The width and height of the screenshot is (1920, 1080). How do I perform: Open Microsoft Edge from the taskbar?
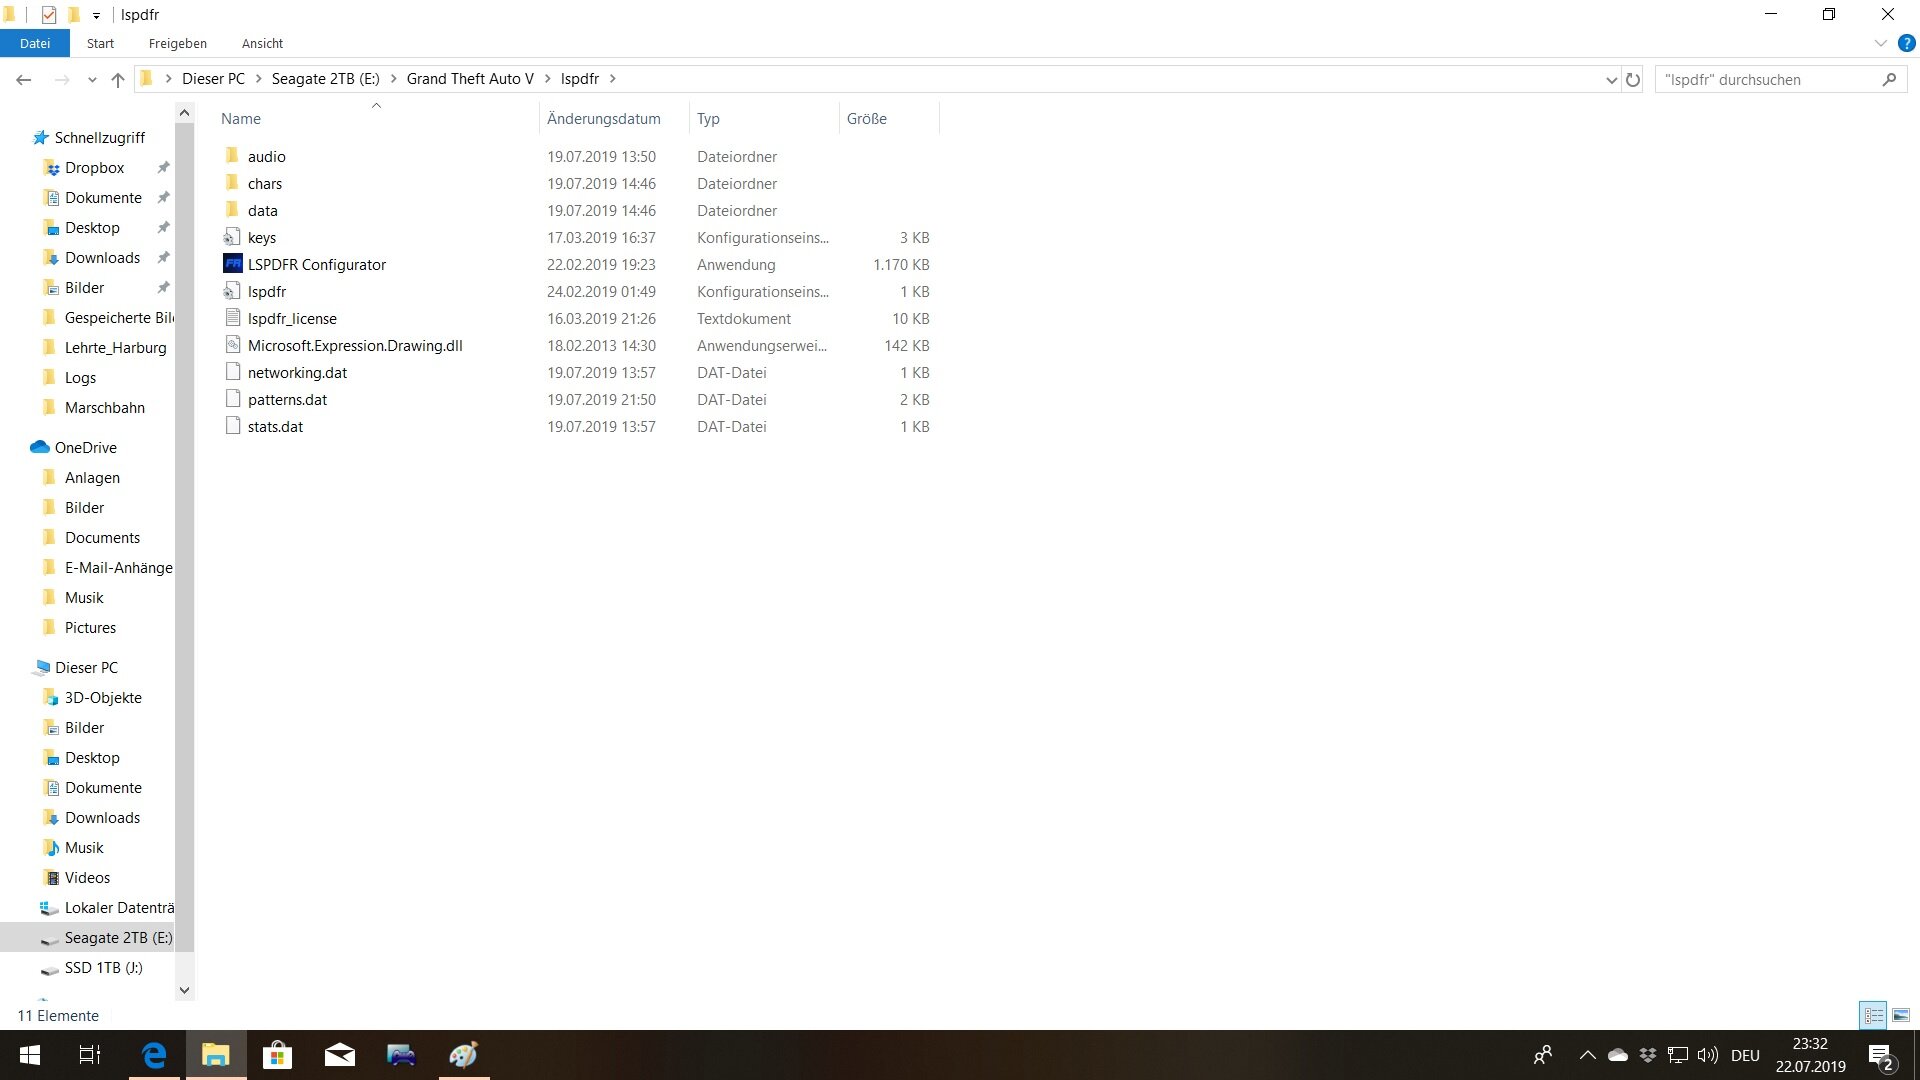coord(154,1055)
